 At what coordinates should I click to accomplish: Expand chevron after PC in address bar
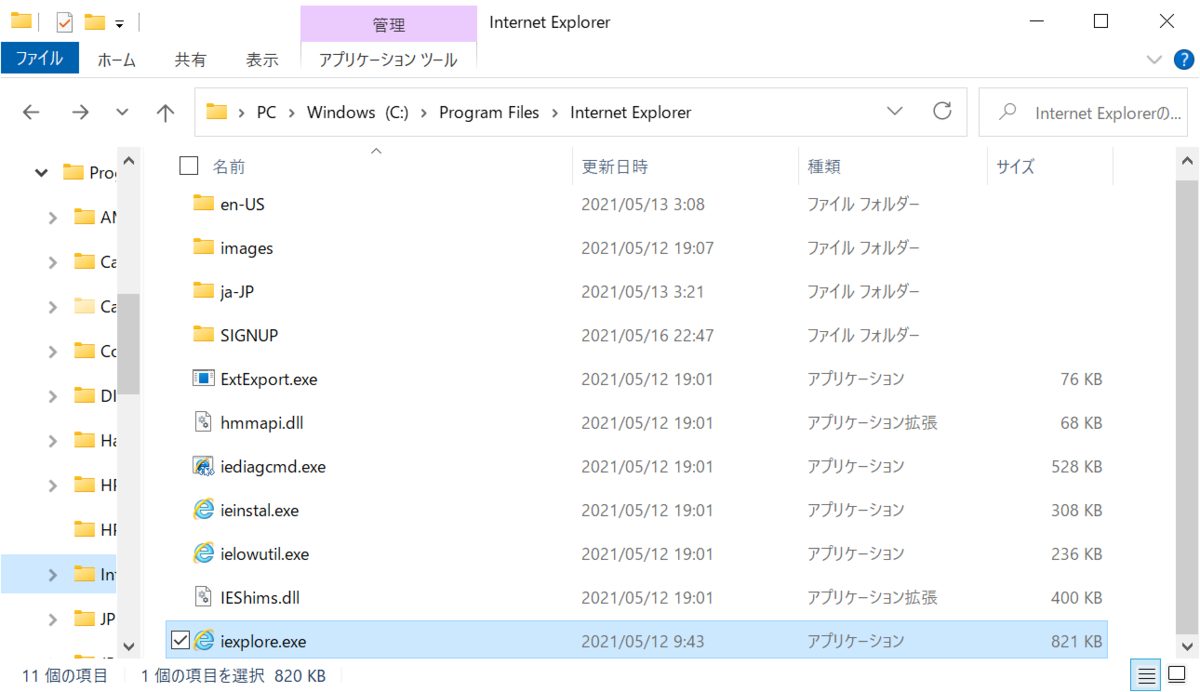tap(291, 113)
